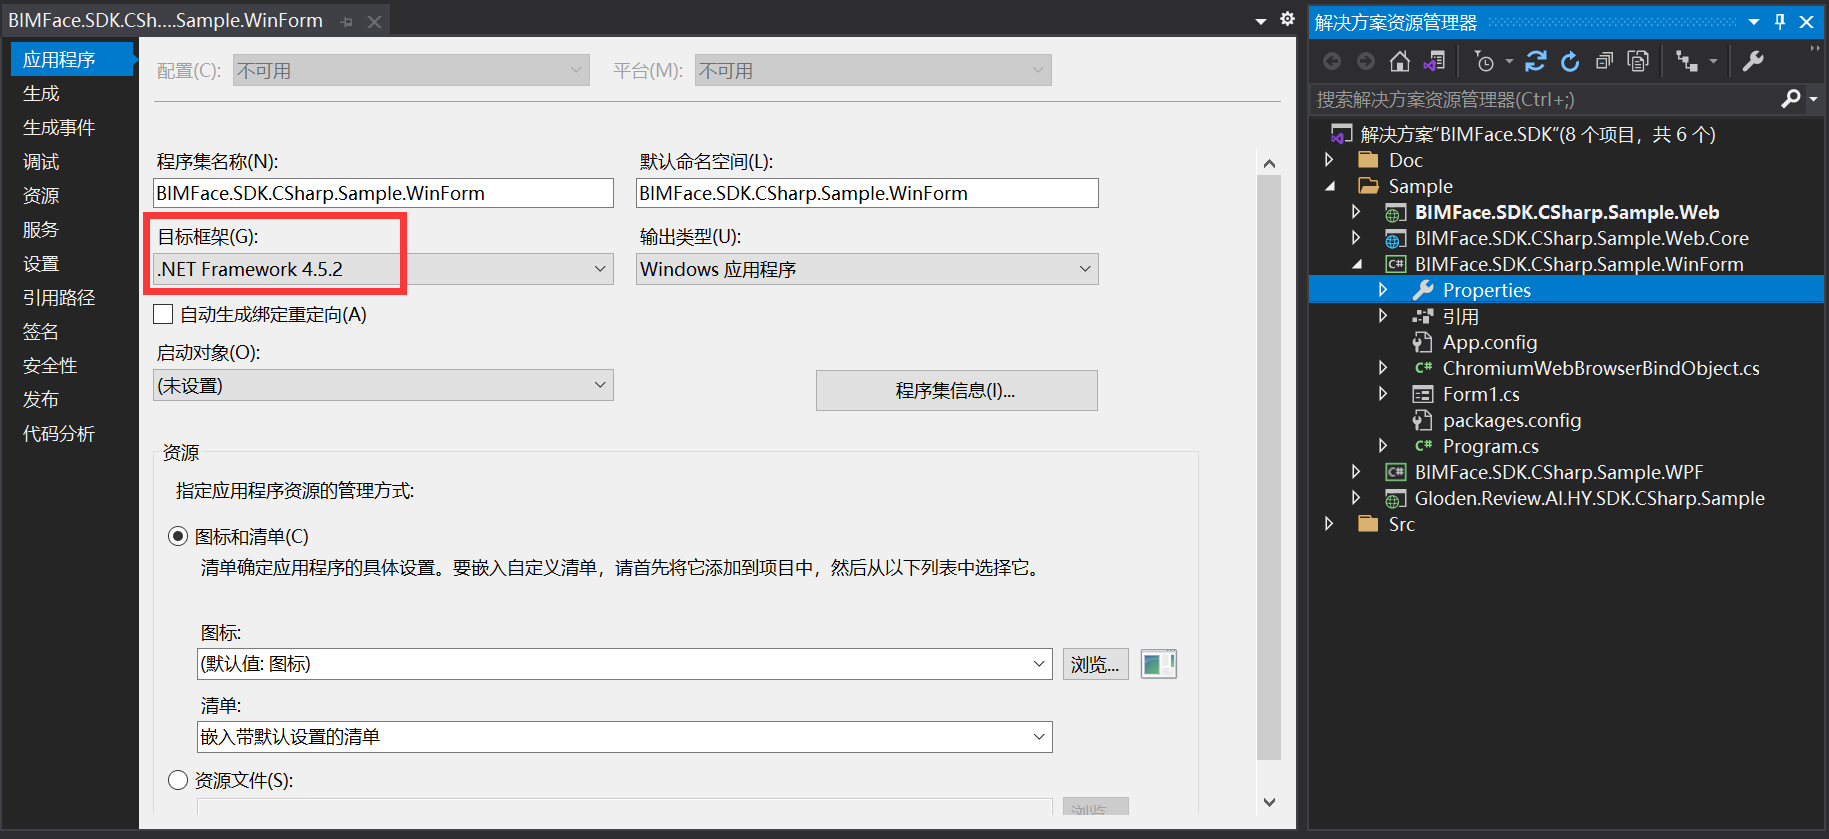The width and height of the screenshot is (1829, 839).
Task: Click the search magnifier icon in Solution Explorer
Action: 1791,98
